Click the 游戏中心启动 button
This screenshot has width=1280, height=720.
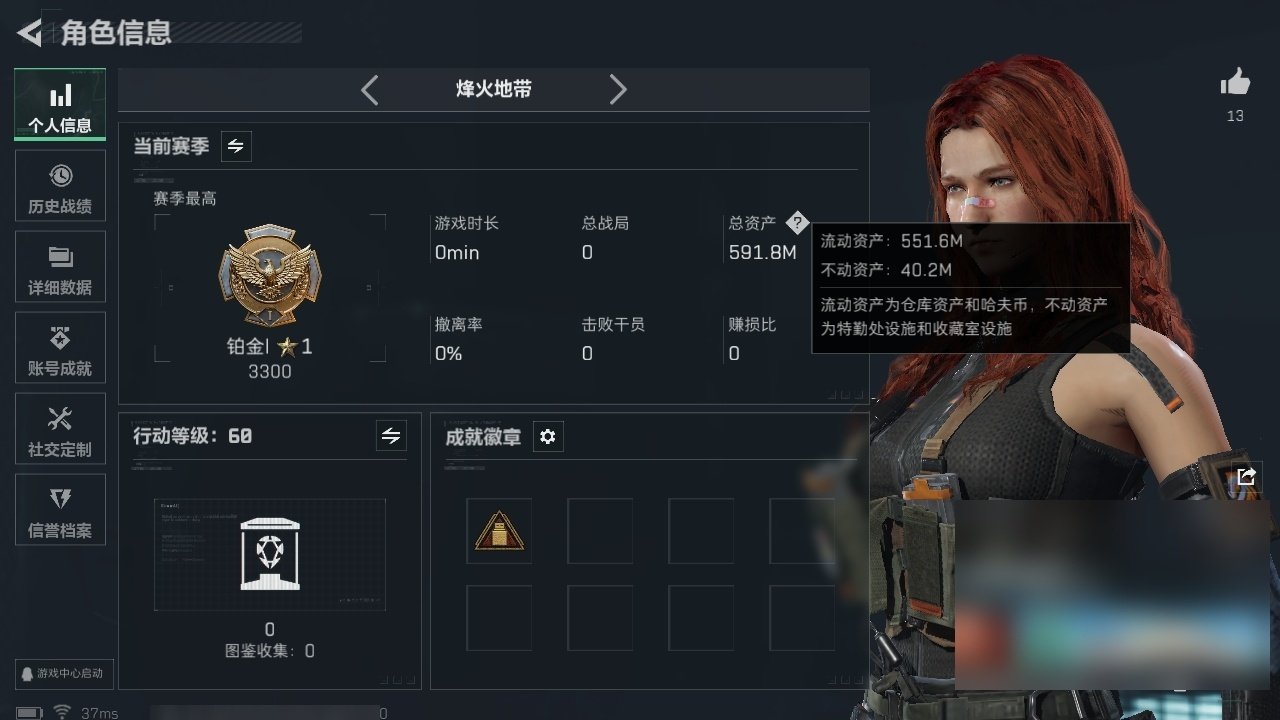click(61, 674)
